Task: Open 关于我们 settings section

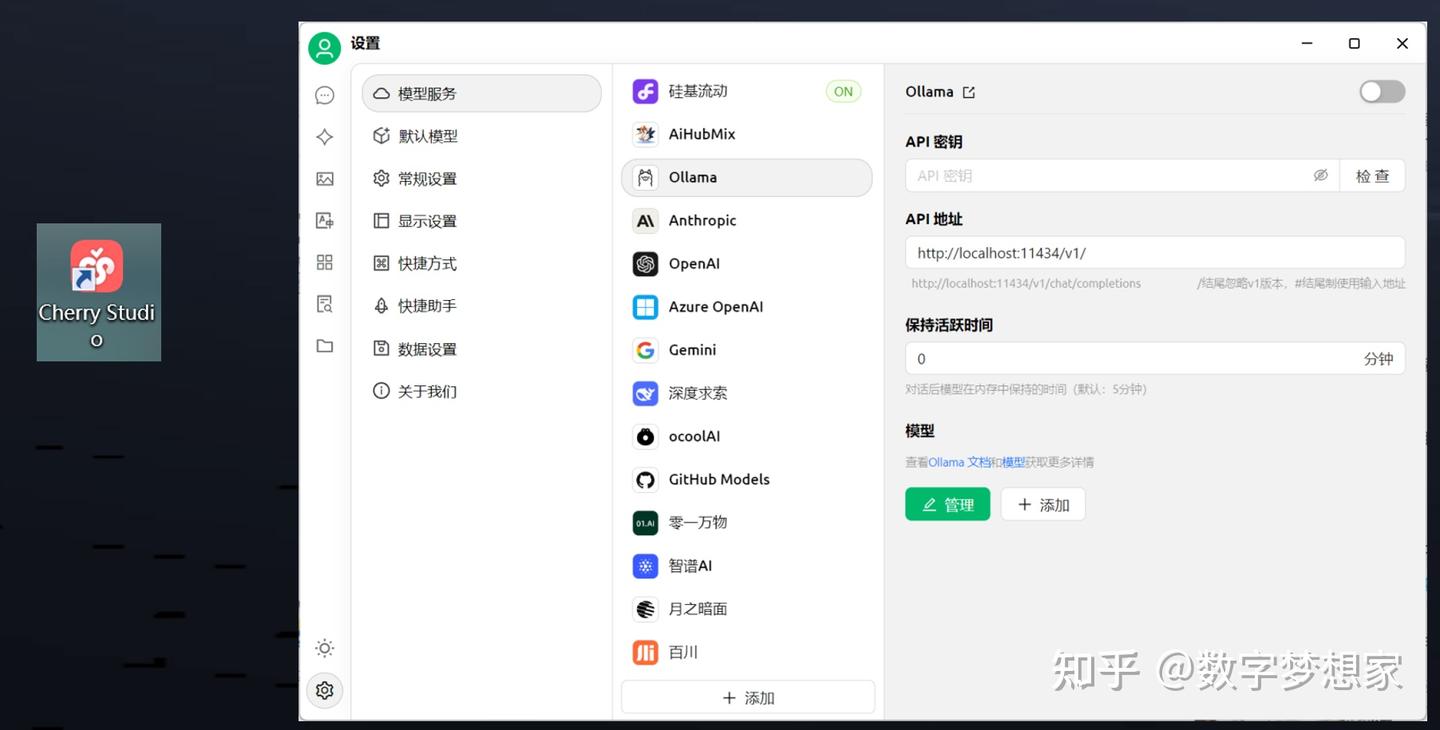Action: (481, 391)
